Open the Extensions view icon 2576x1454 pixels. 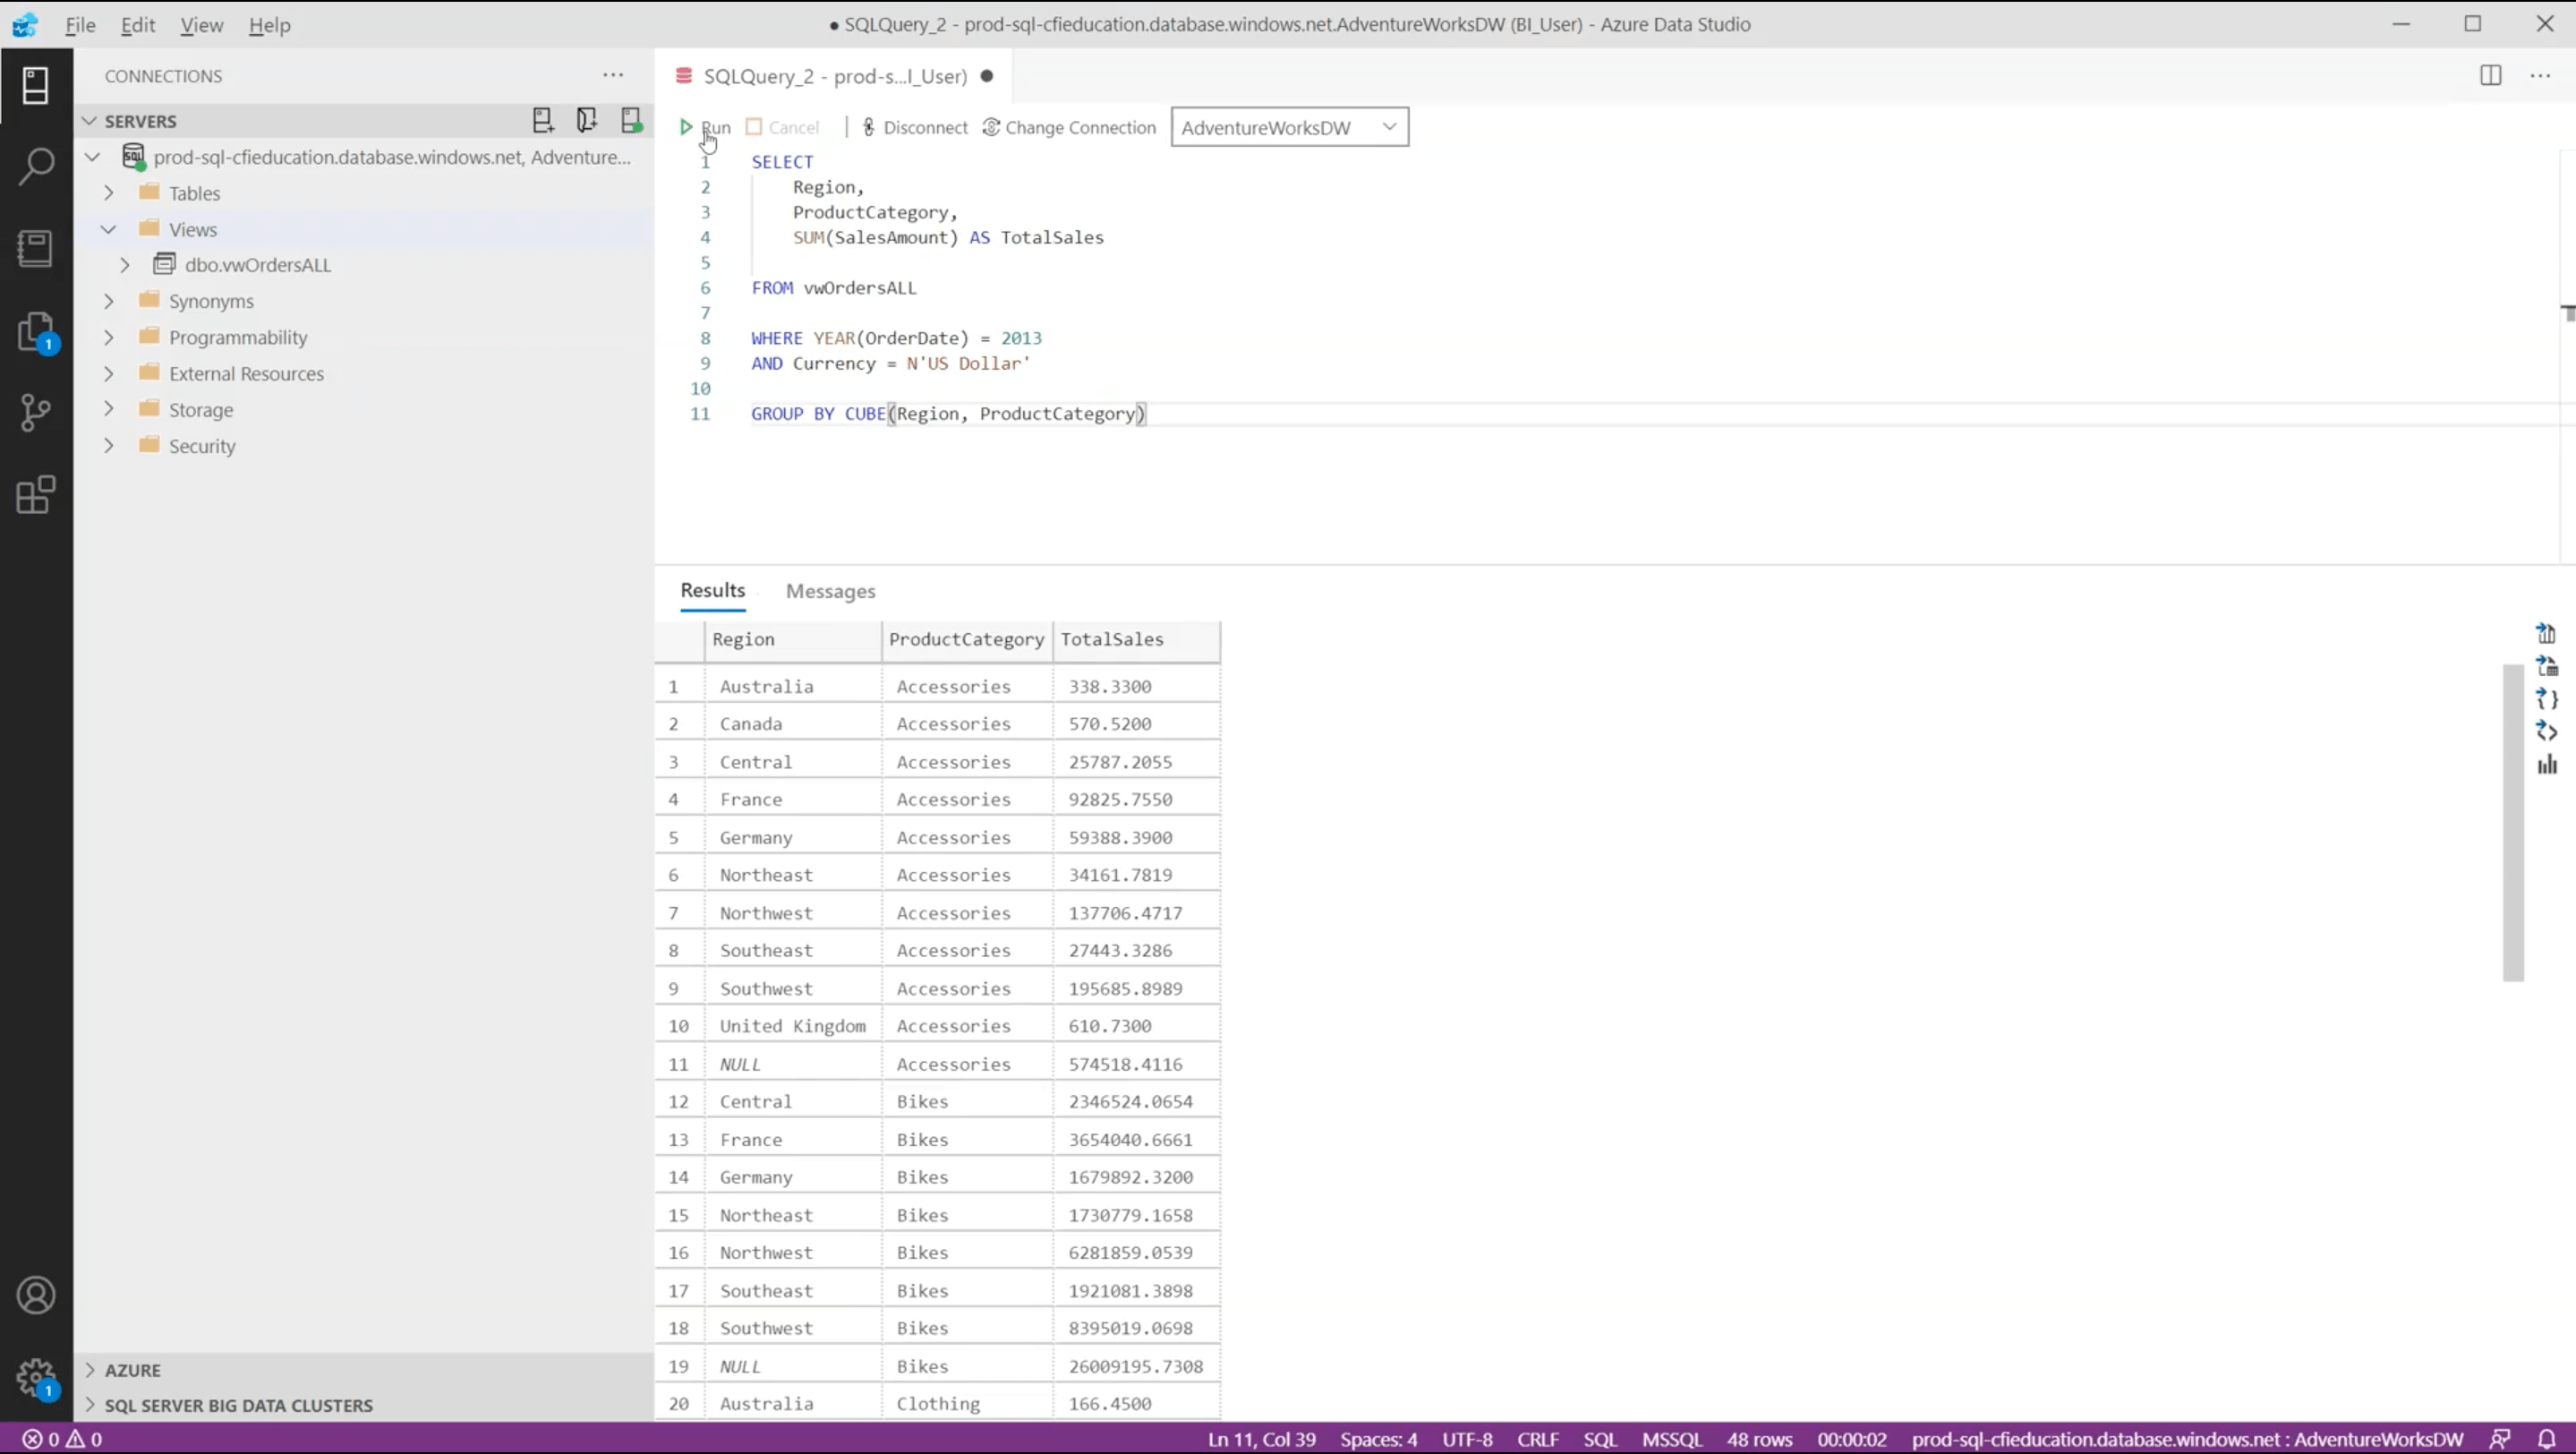click(x=36, y=494)
